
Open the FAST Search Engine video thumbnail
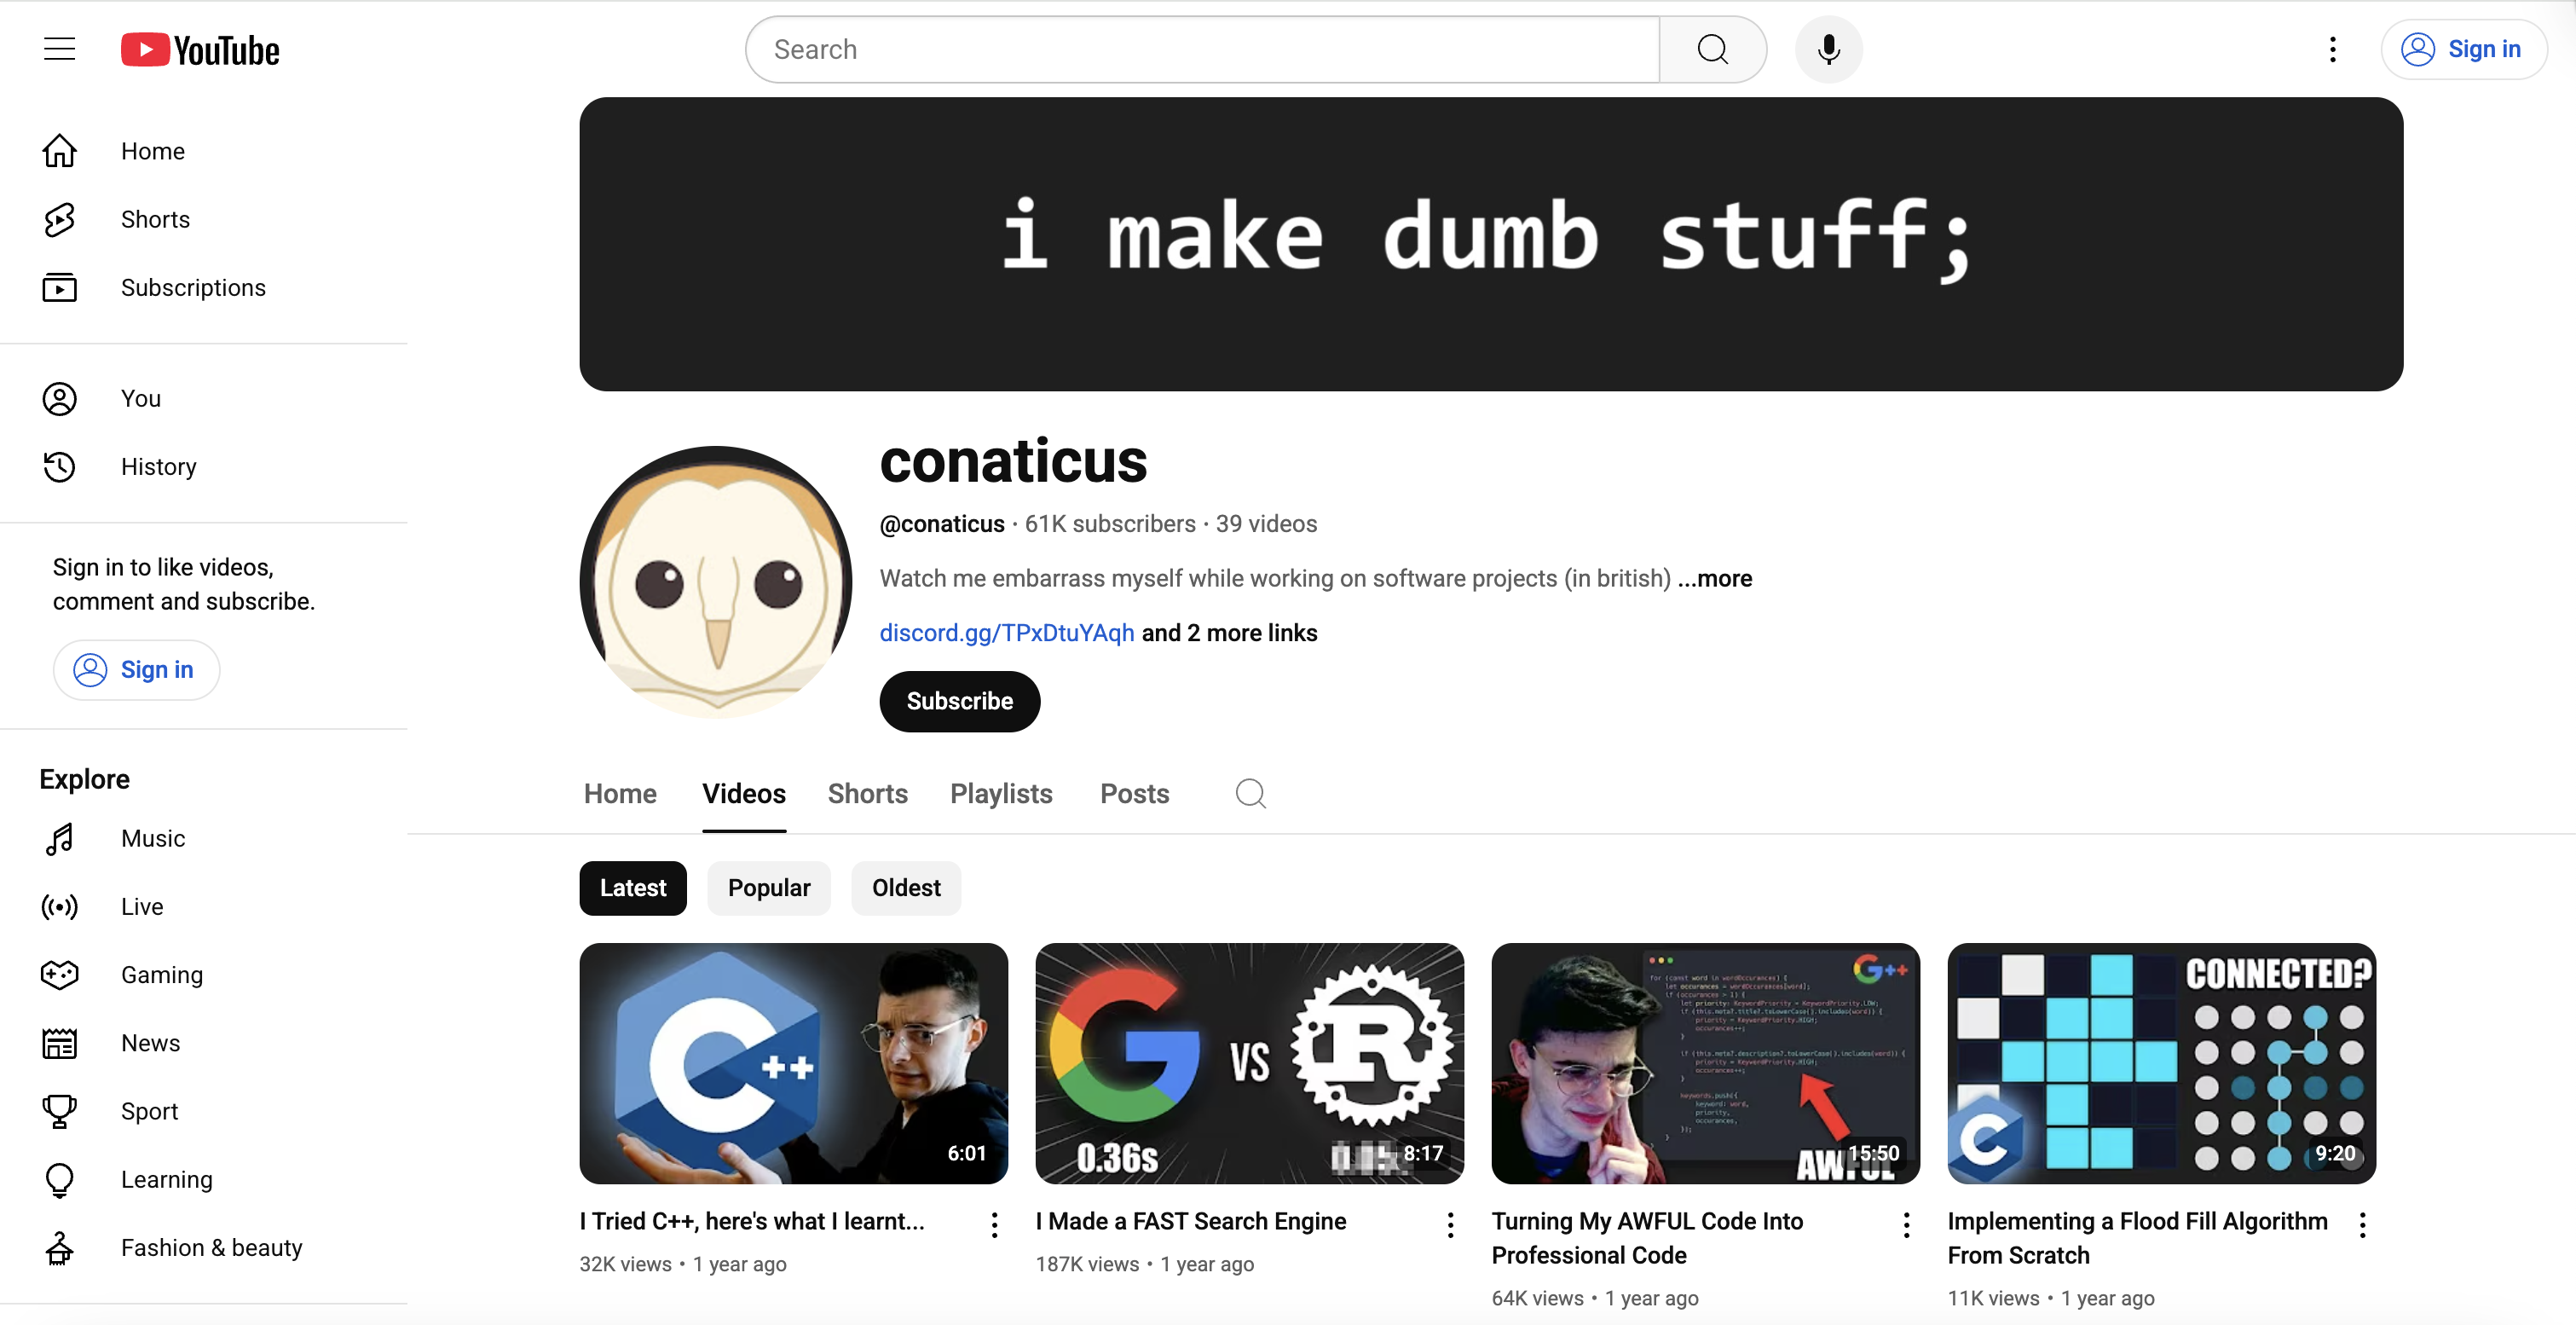[x=1249, y=1063]
